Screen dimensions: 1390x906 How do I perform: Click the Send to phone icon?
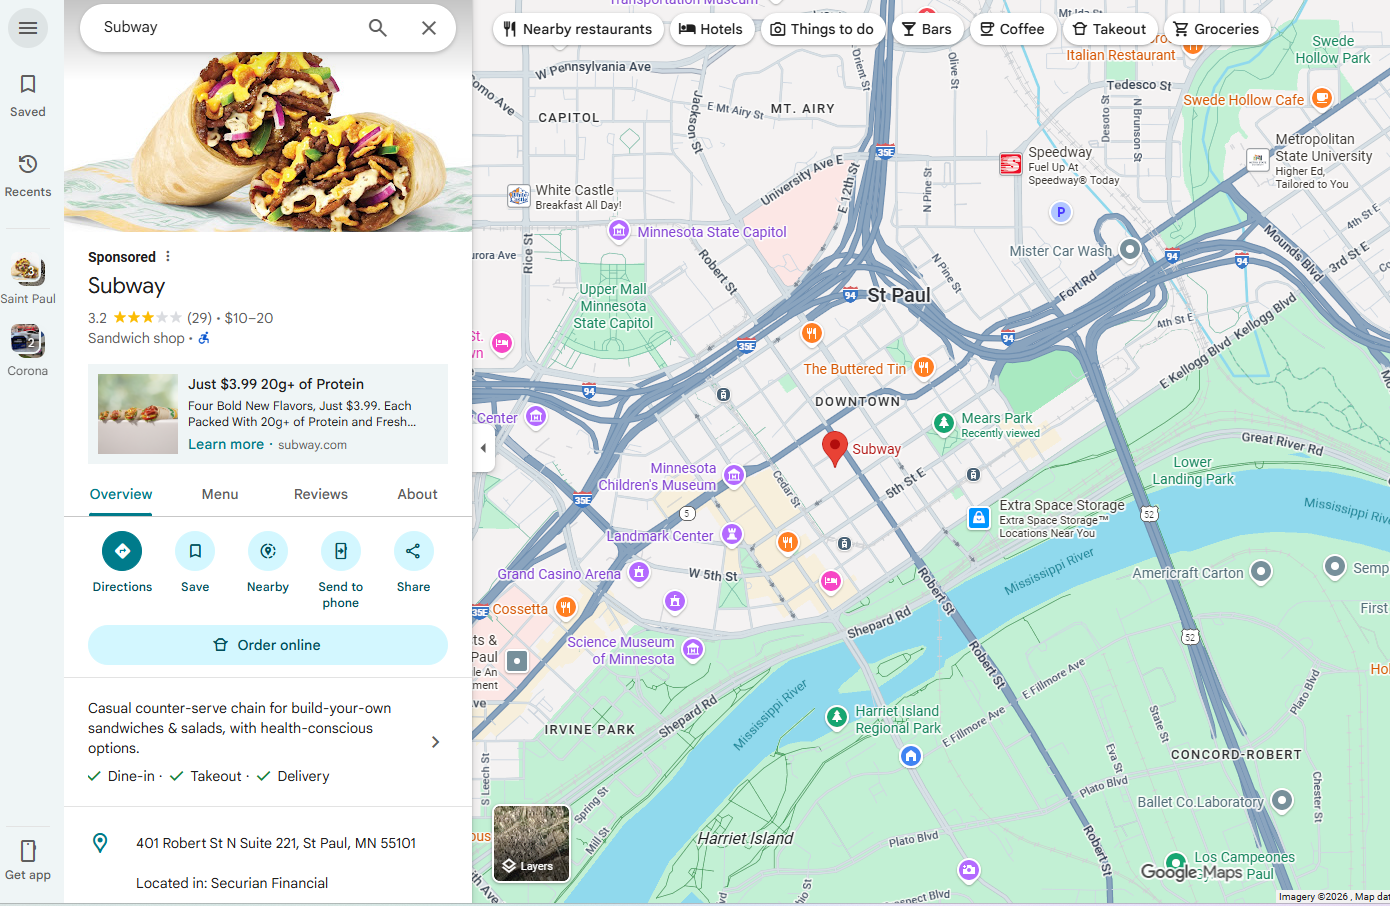[x=340, y=551]
